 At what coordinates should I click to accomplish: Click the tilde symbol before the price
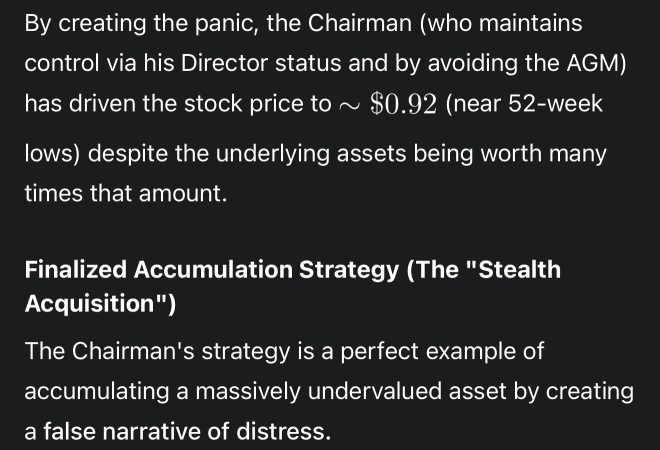pos(349,107)
